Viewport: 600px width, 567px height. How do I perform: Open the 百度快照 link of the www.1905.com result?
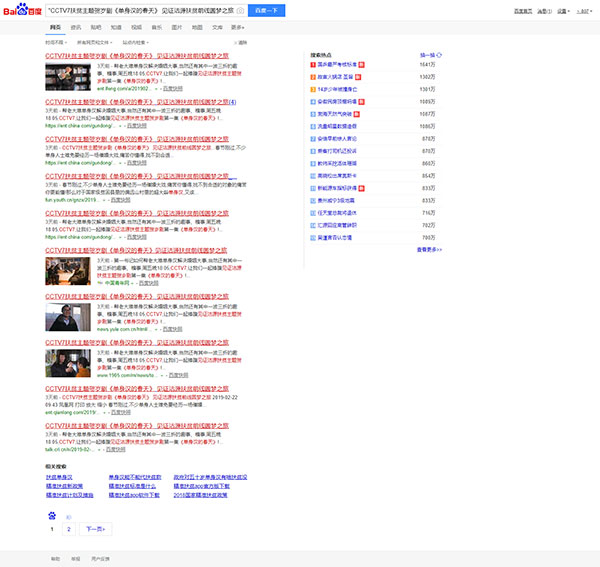[178, 375]
